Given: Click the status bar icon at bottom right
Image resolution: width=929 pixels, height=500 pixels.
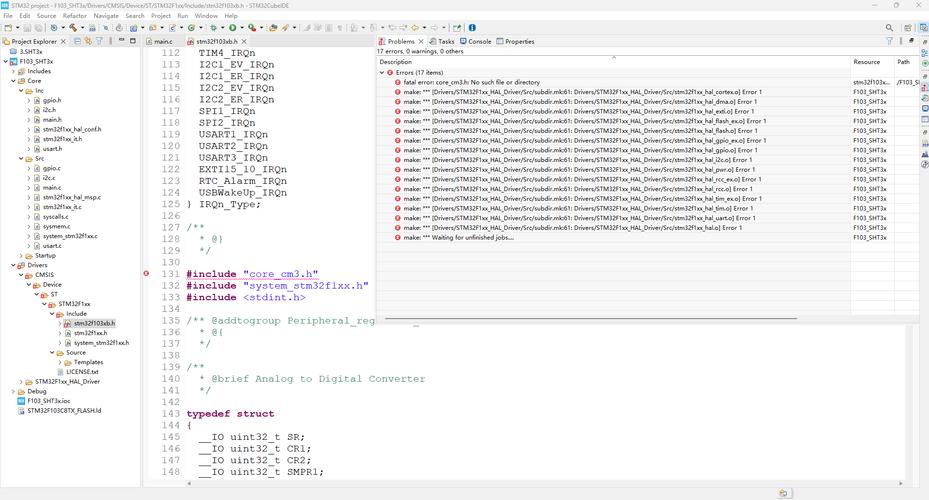Looking at the screenshot, I should (x=783, y=493).
